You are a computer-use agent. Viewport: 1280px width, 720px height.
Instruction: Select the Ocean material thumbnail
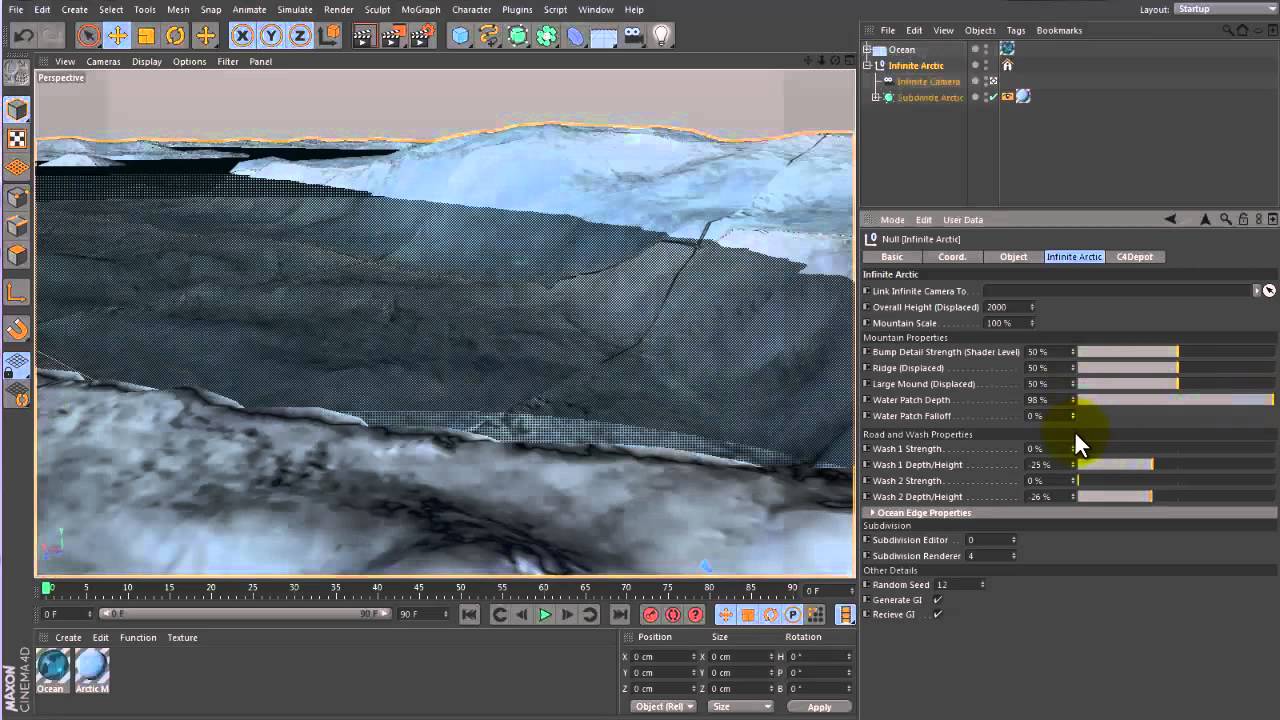pyautogui.click(x=52, y=666)
